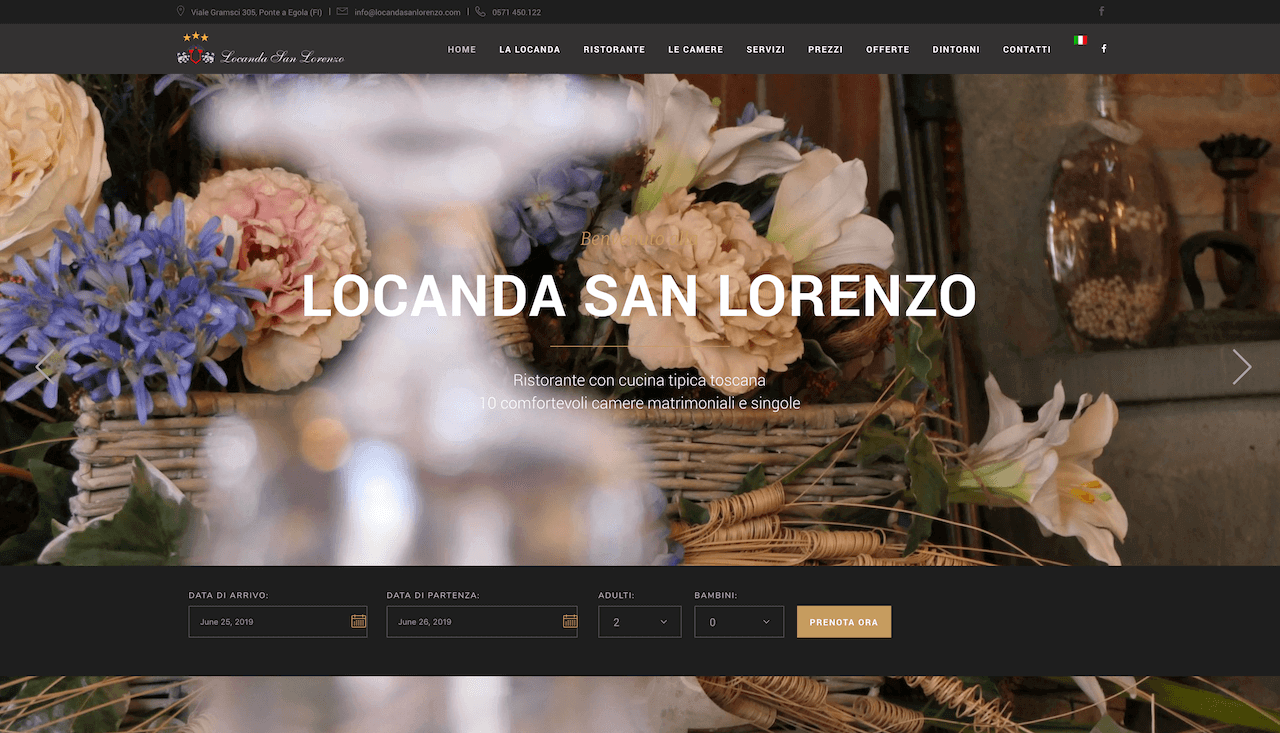Click the envelope email icon in top bar
The image size is (1280, 733).
[343, 12]
